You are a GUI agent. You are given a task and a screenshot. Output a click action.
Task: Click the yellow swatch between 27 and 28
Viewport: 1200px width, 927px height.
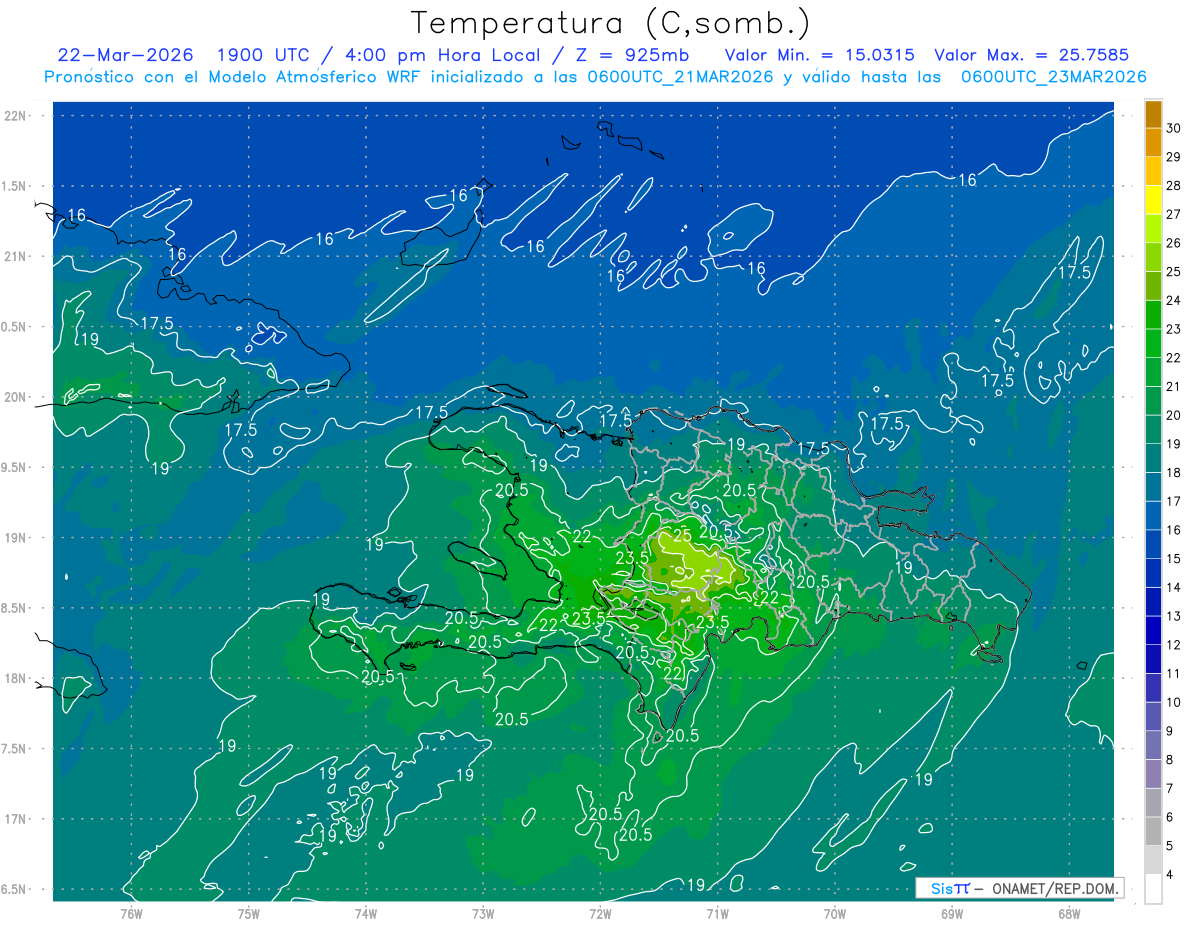point(1153,199)
